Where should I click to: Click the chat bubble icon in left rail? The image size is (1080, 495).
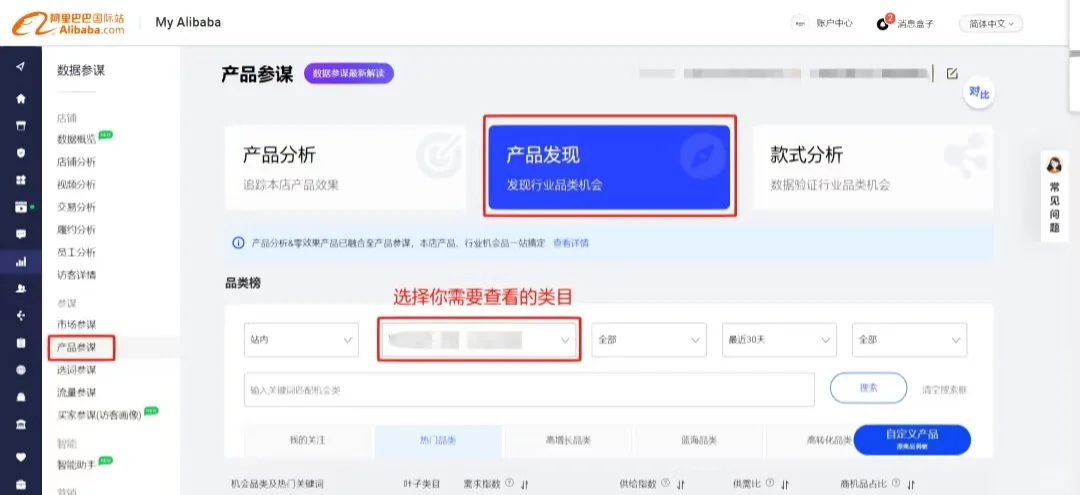pos(21,234)
